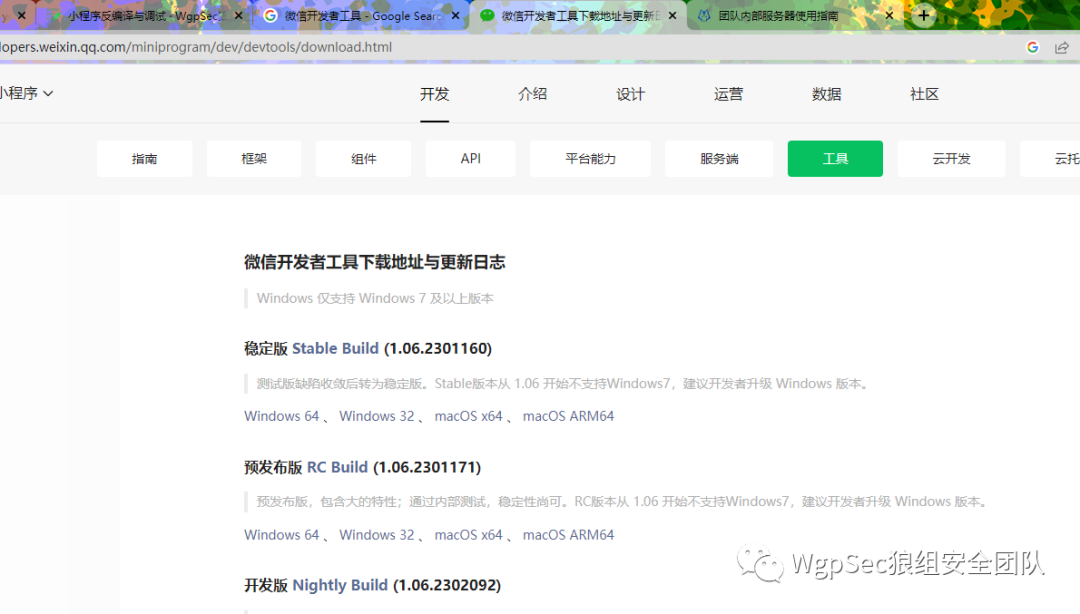Click the RC Build link

pyautogui.click(x=338, y=467)
